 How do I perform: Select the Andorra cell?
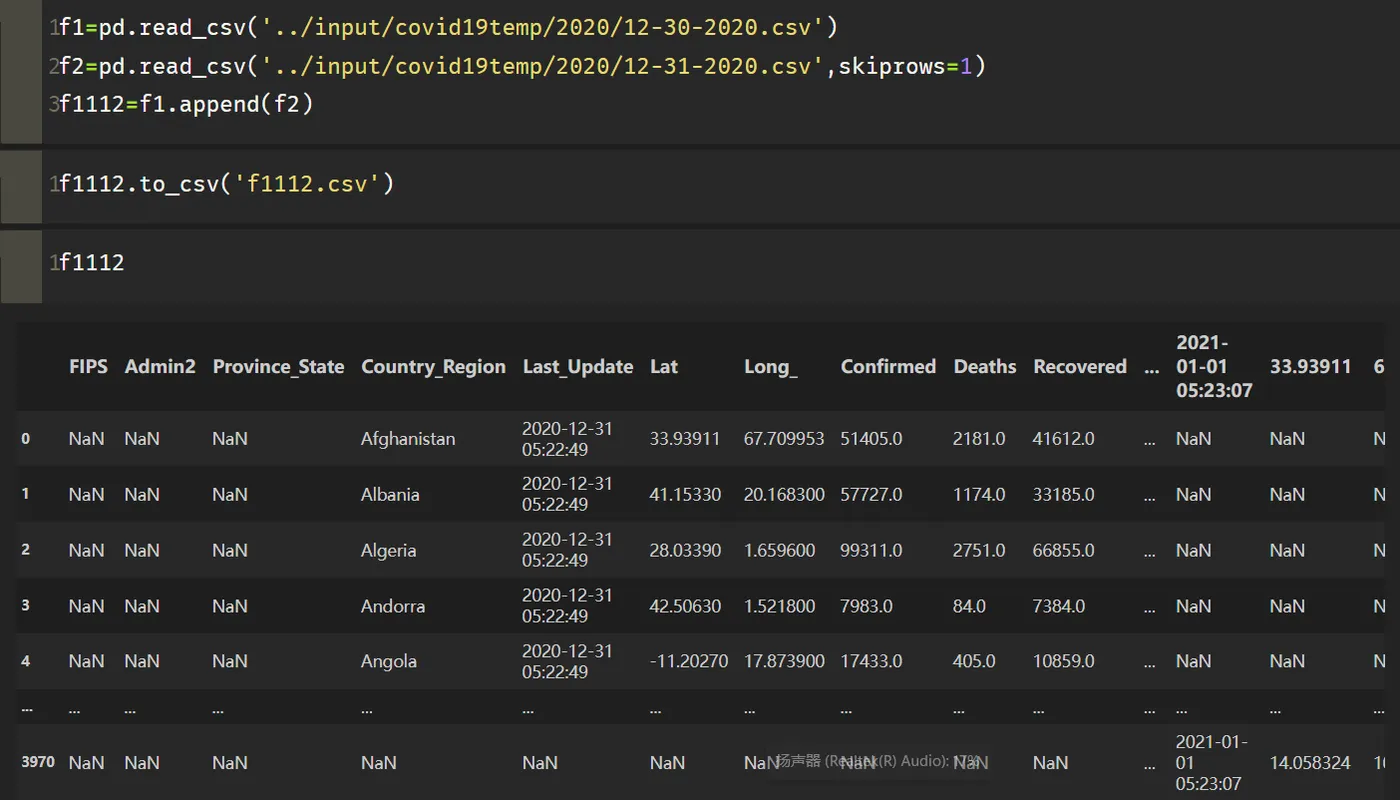[392, 607]
